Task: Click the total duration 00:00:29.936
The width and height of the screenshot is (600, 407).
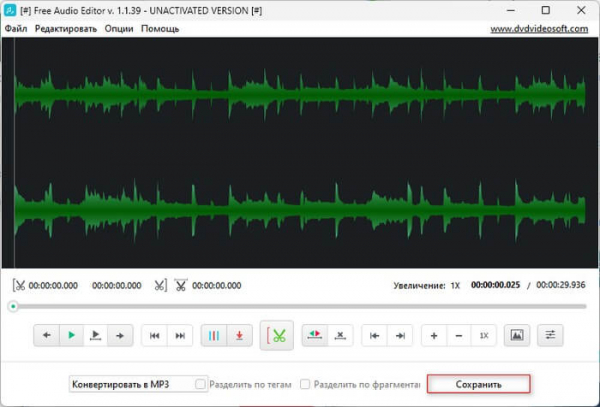Action: [x=561, y=285]
